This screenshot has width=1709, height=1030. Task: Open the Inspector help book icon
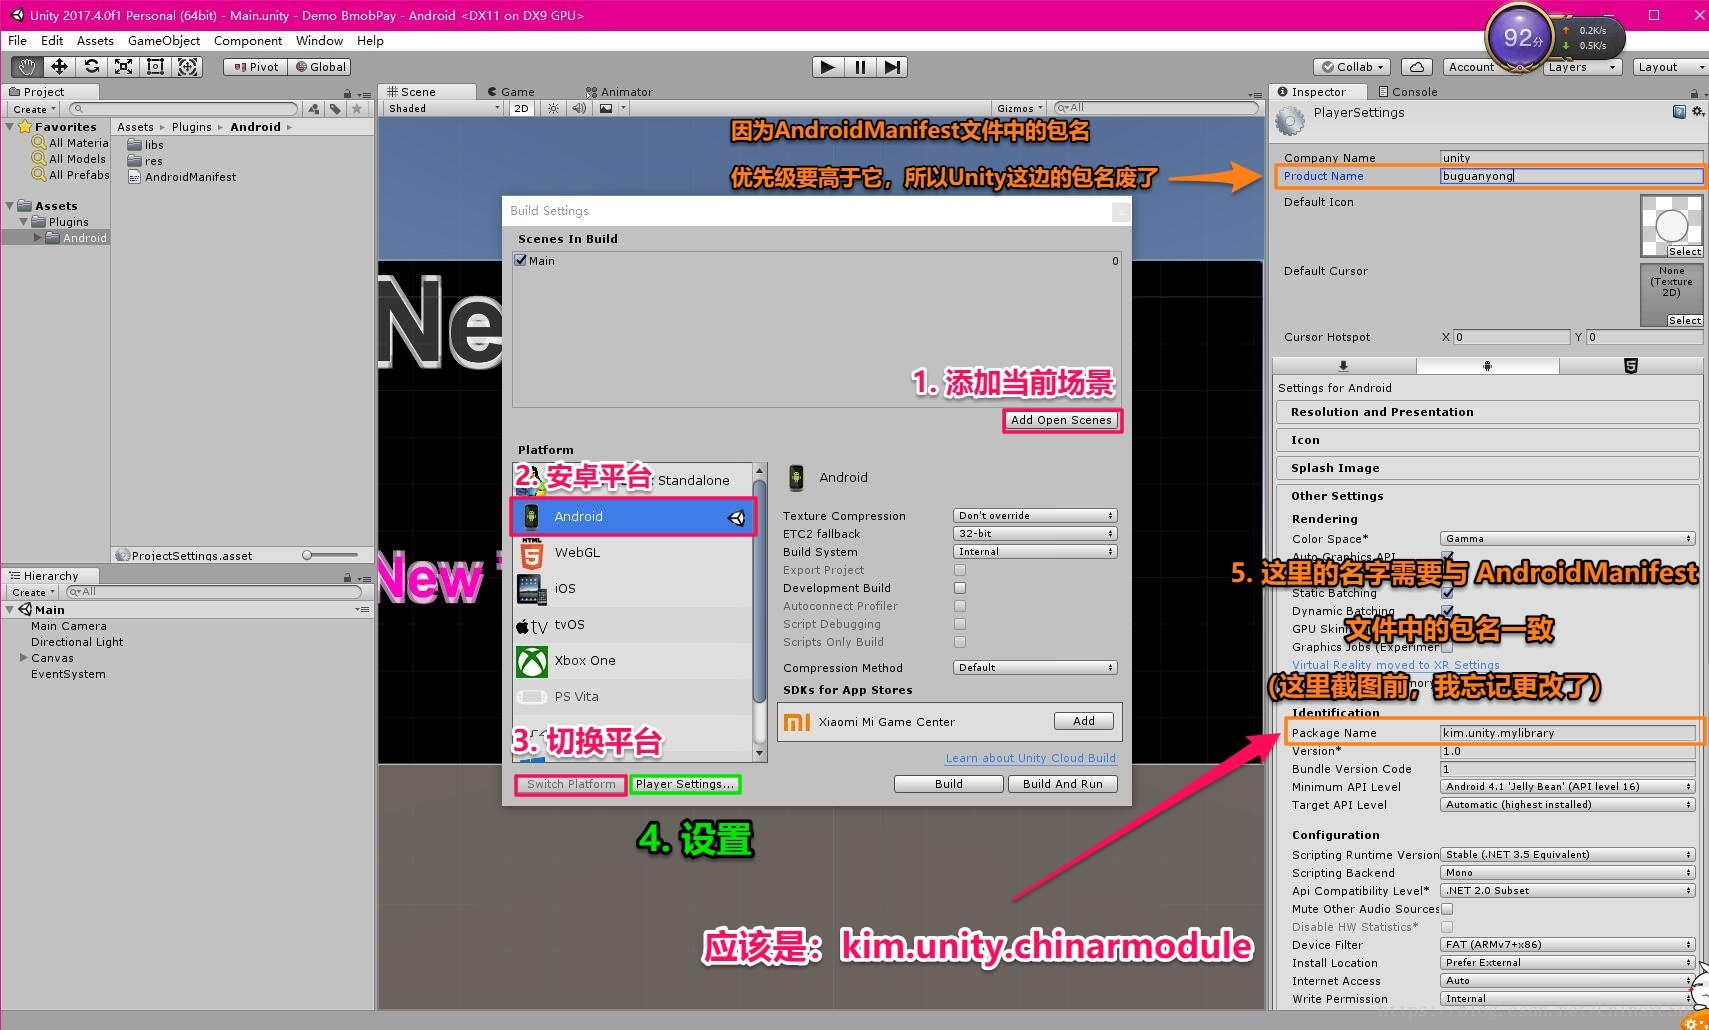tap(1679, 112)
